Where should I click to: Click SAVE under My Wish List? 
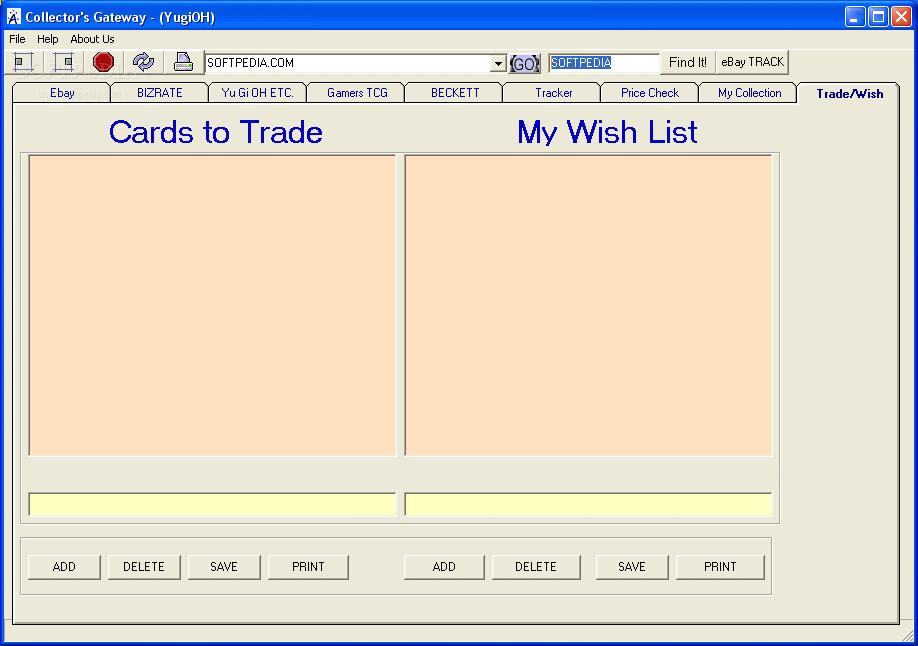coord(632,567)
